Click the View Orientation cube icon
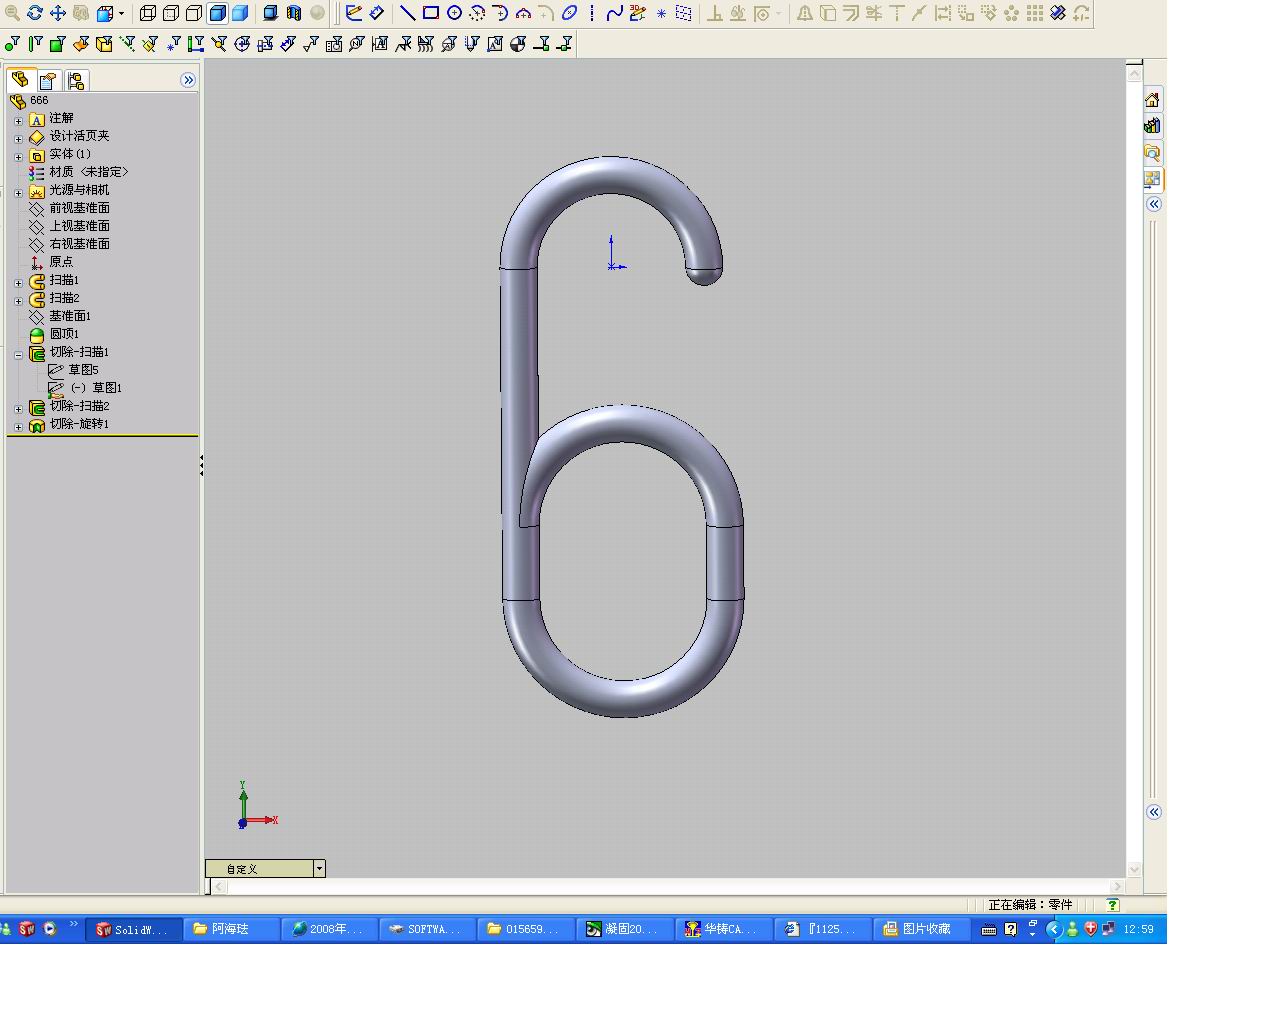Viewport: 1280px width, 1024px height. click(x=105, y=13)
